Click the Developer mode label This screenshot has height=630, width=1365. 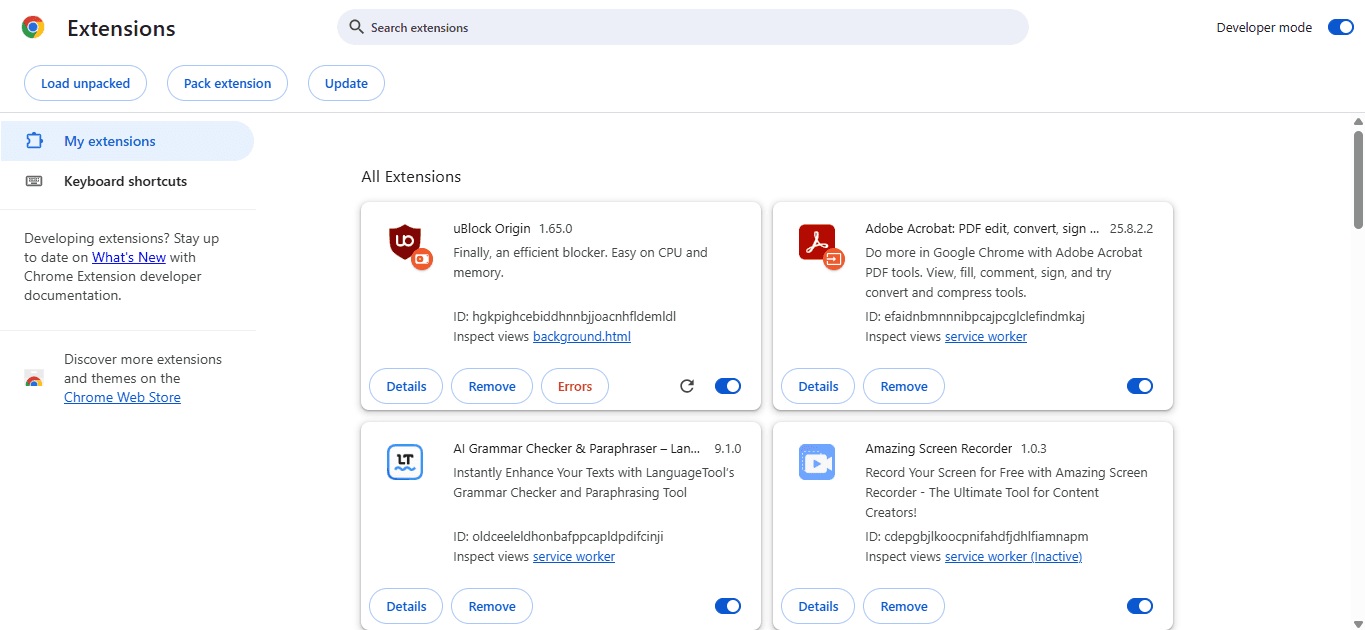(1264, 28)
